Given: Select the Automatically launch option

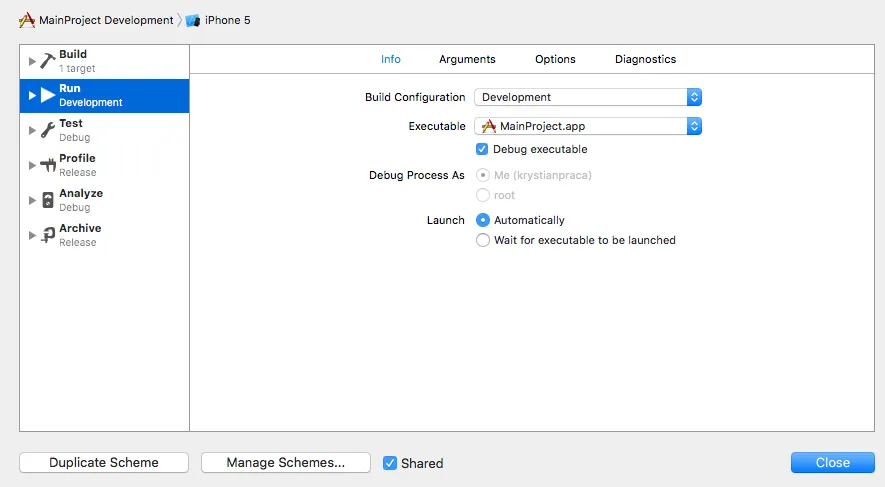Looking at the screenshot, I should click(484, 220).
